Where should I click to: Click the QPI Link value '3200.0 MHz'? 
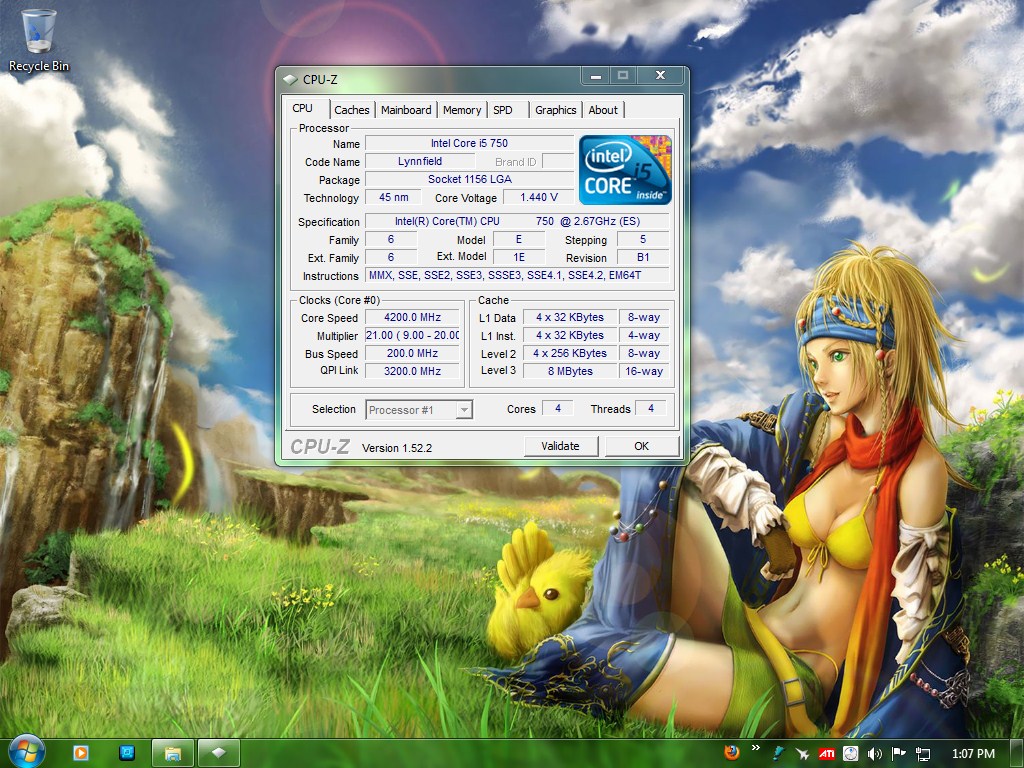[x=412, y=371]
